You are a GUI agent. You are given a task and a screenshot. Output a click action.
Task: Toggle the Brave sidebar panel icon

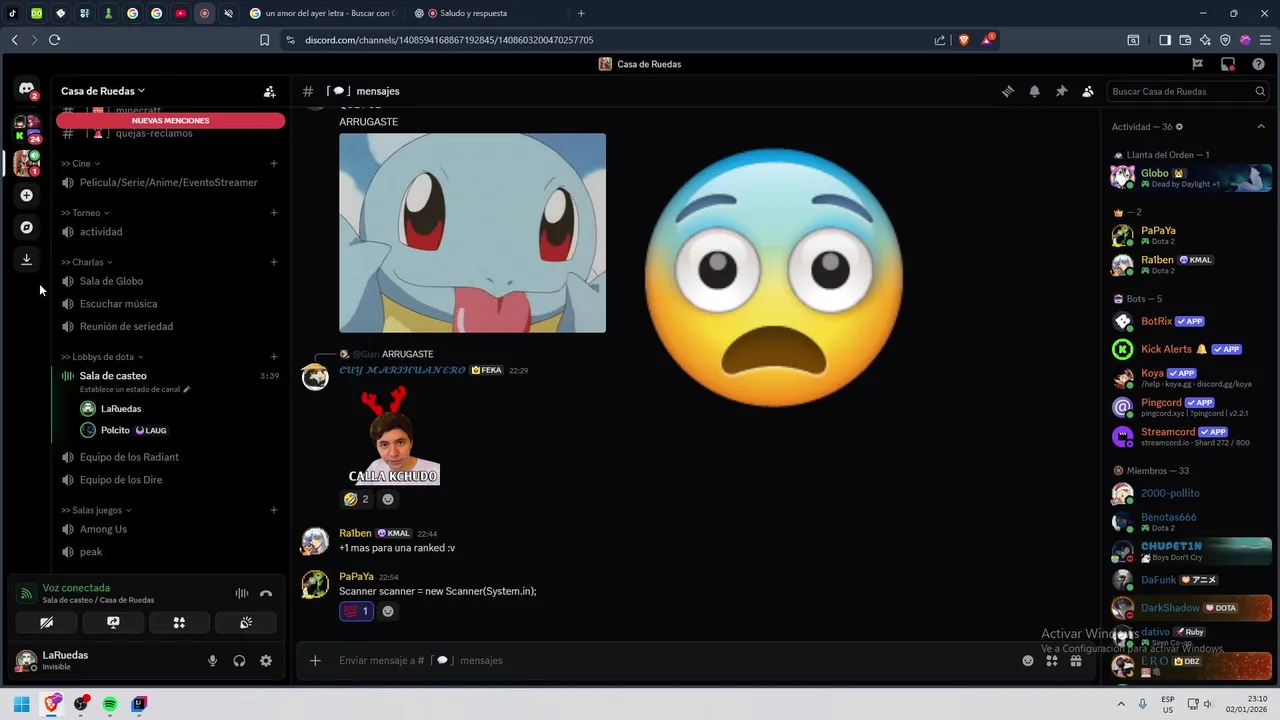point(1165,40)
